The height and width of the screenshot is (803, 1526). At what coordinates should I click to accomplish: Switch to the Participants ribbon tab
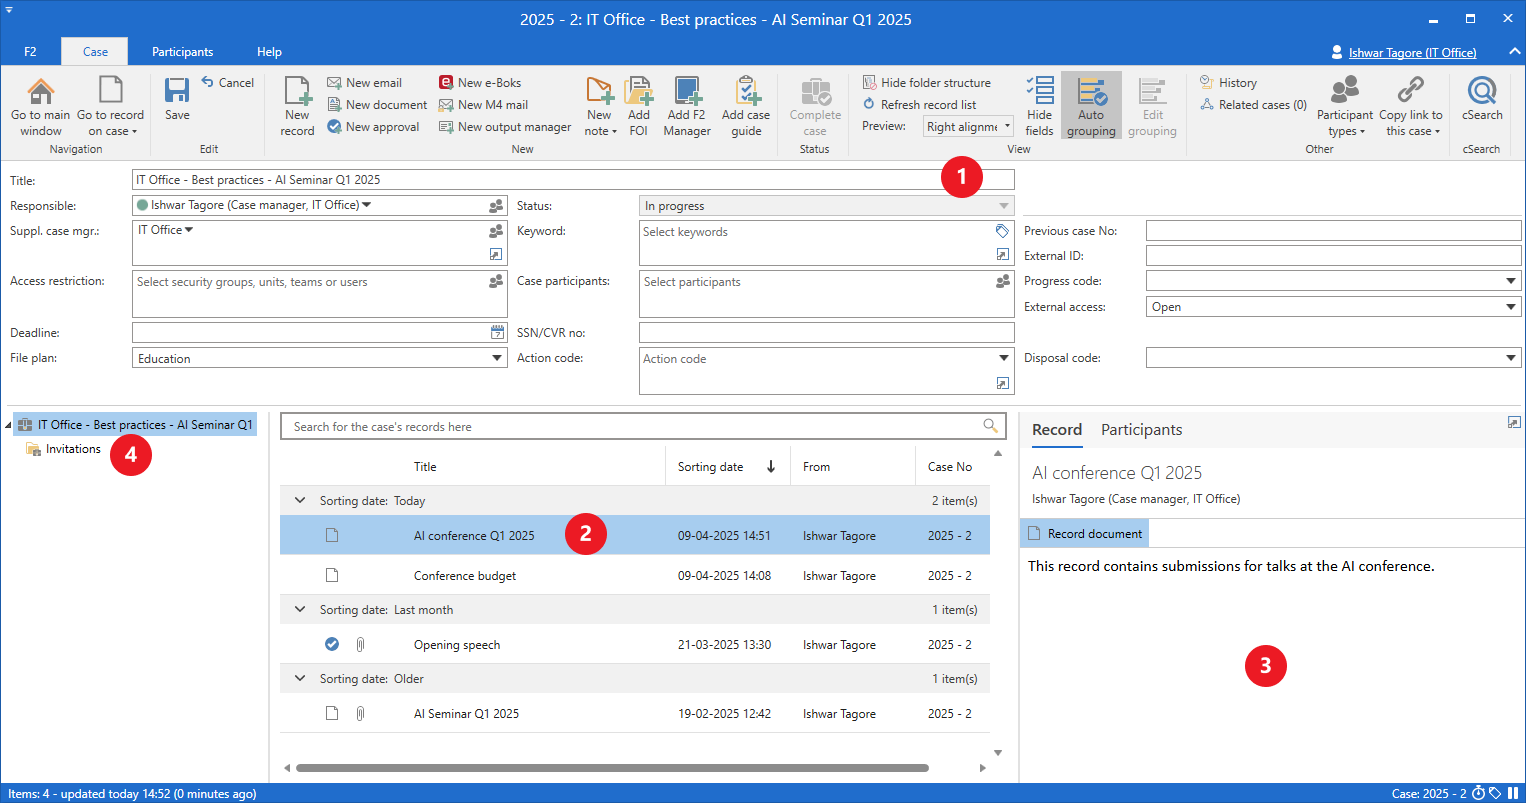[x=182, y=52]
